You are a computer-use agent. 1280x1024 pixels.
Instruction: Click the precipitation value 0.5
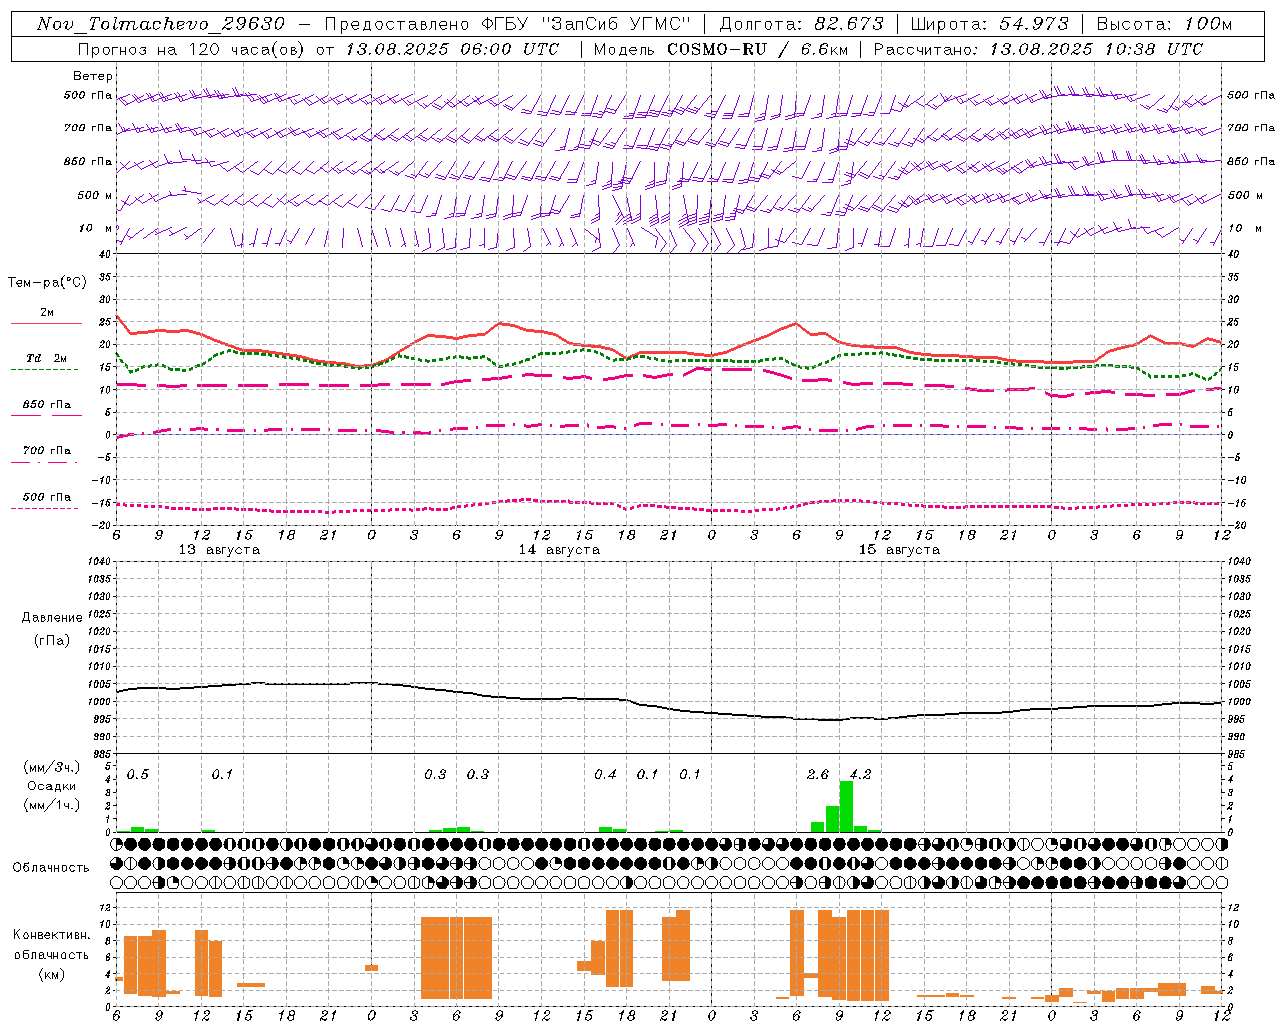(x=138, y=775)
